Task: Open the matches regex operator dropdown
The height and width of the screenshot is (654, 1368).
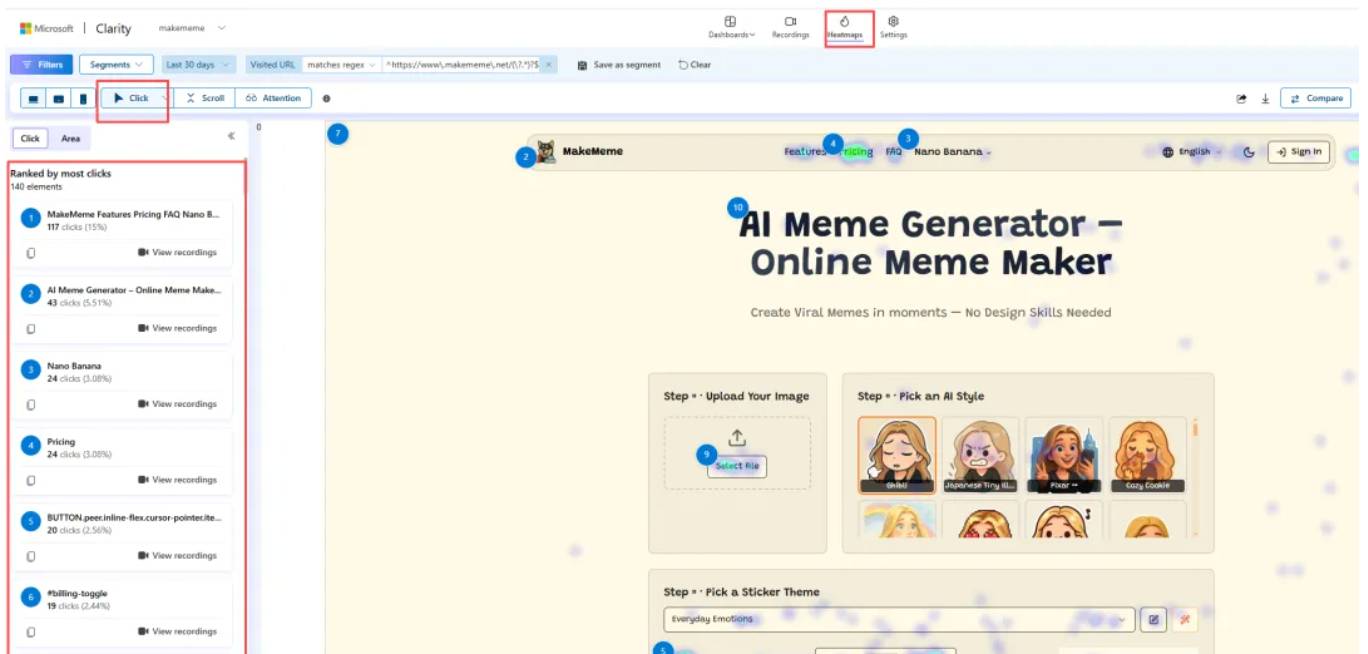Action: [340, 64]
